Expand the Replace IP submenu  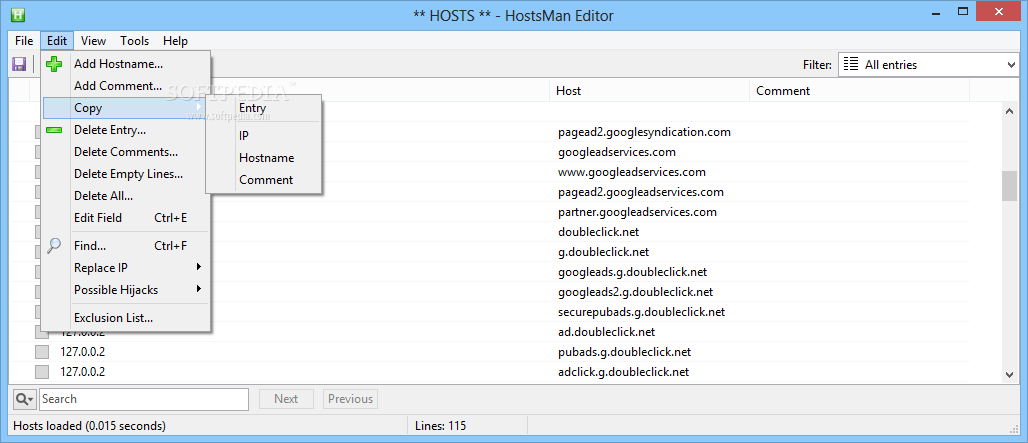[125, 267]
